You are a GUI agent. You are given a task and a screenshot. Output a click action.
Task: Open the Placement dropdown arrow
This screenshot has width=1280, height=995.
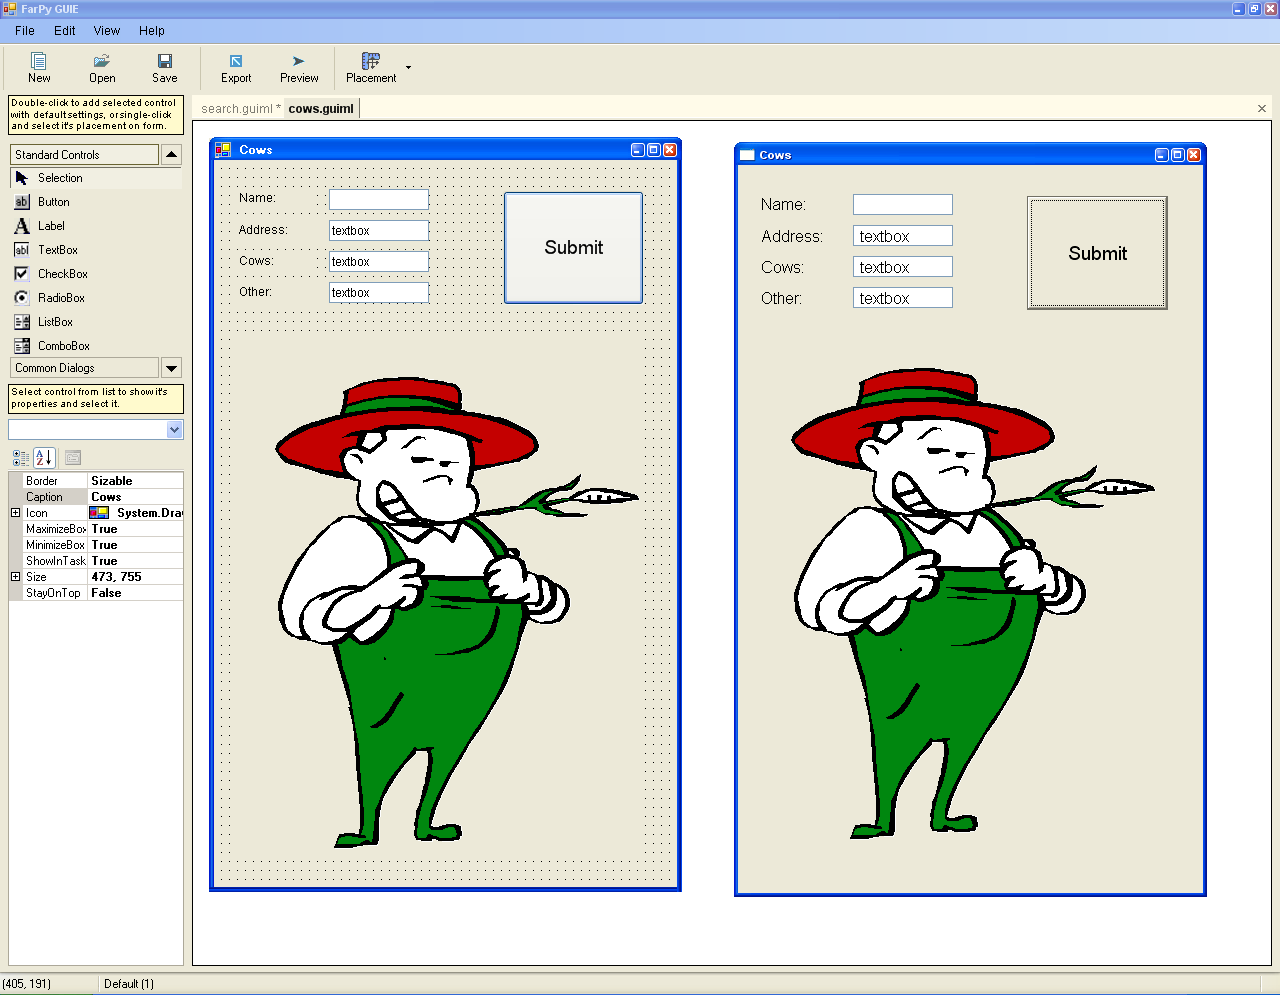[x=408, y=68]
